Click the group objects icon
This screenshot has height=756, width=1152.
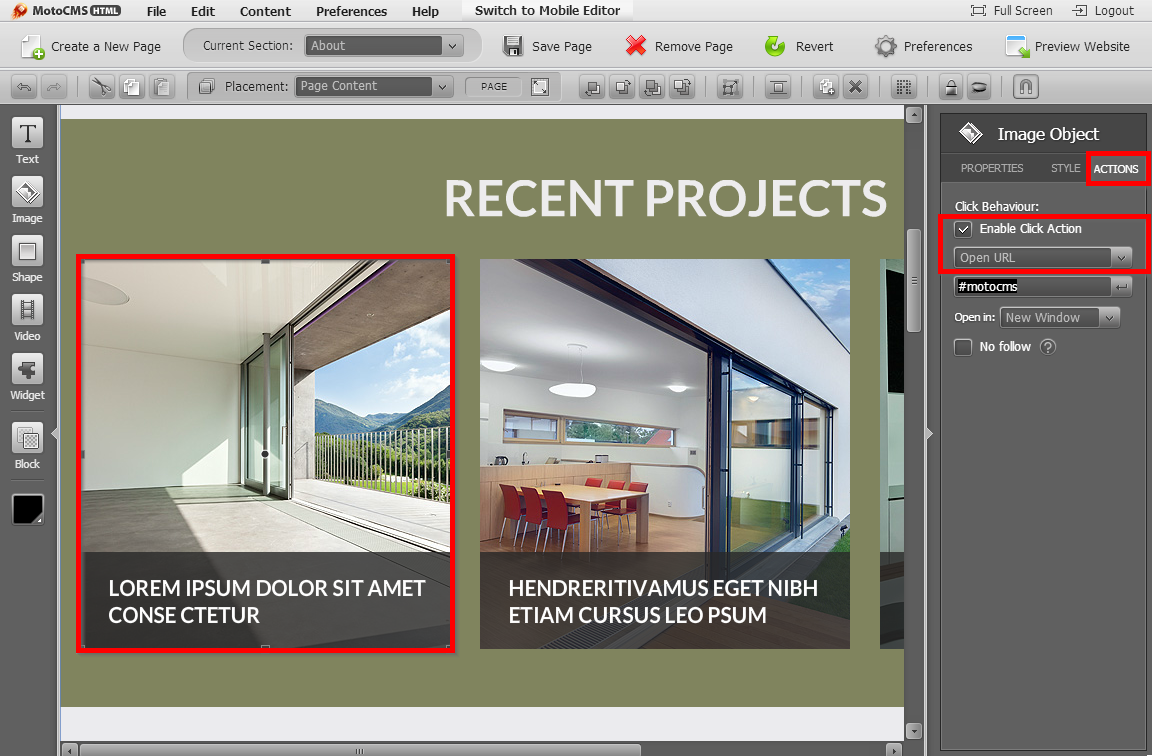tap(730, 87)
